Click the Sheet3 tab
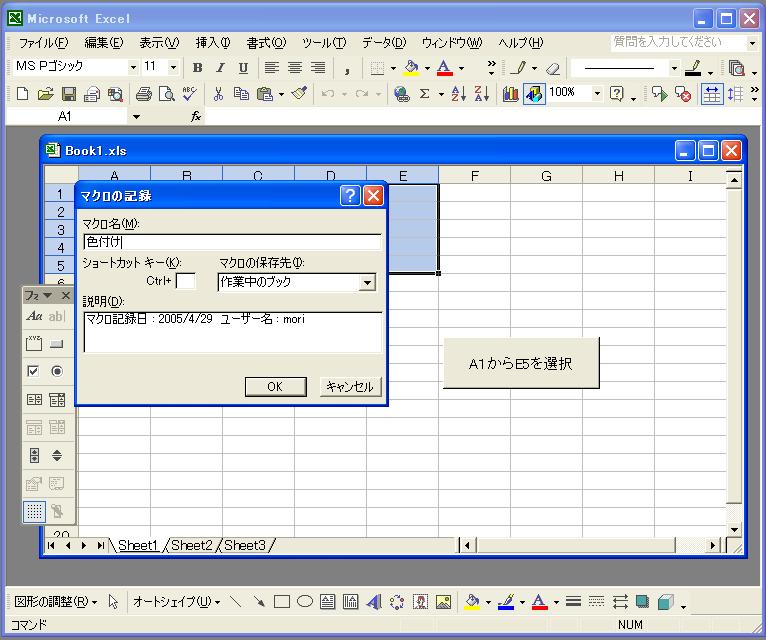The width and height of the screenshot is (766, 640). click(x=245, y=545)
